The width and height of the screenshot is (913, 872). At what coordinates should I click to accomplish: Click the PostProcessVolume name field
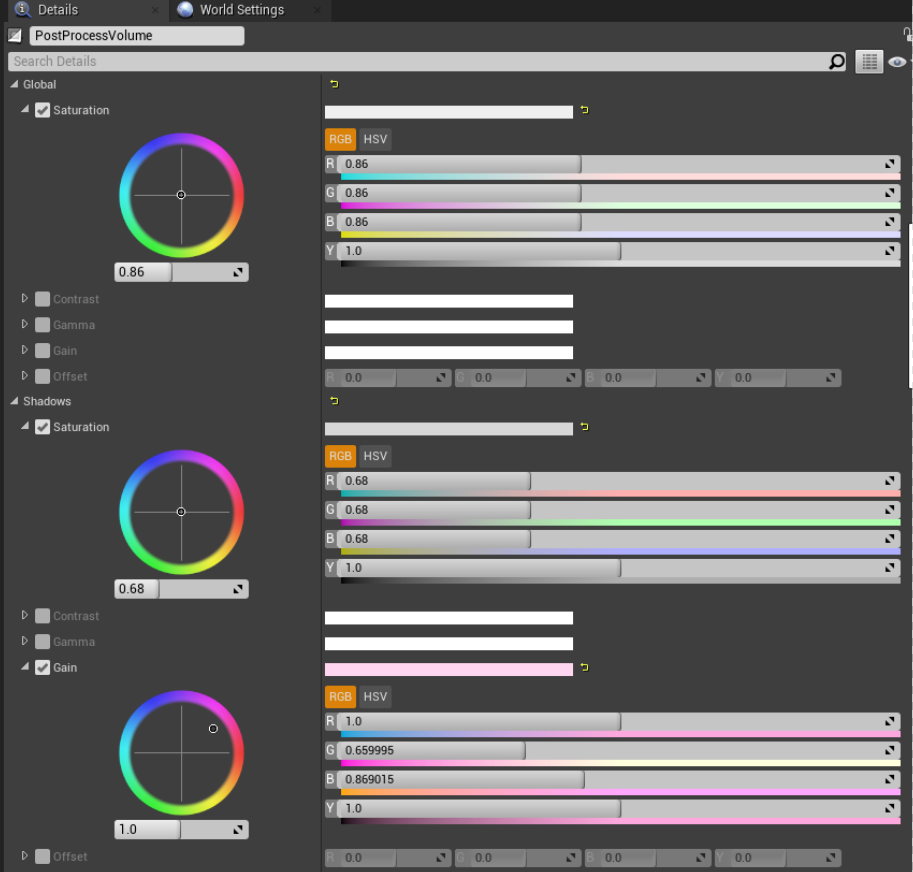137,36
